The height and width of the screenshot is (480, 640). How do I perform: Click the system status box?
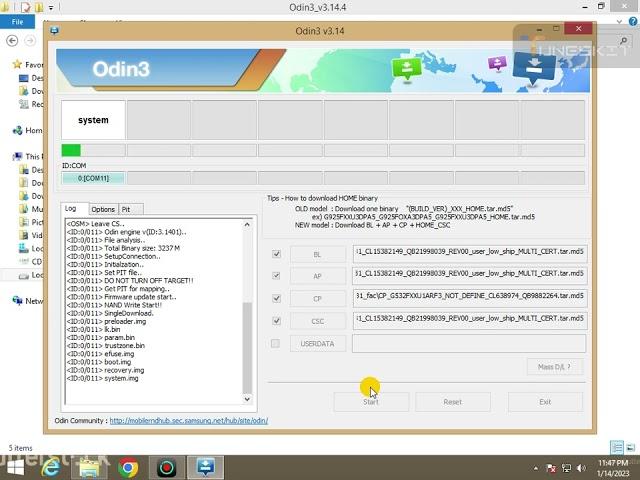pyautogui.click(x=93, y=120)
